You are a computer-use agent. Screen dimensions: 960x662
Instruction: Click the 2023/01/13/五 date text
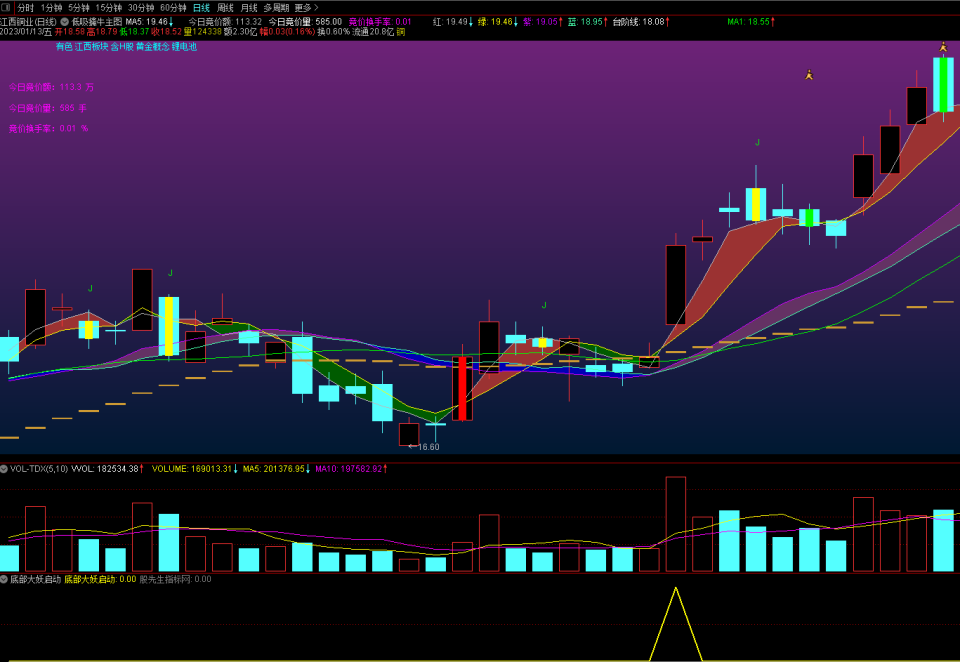[26, 32]
